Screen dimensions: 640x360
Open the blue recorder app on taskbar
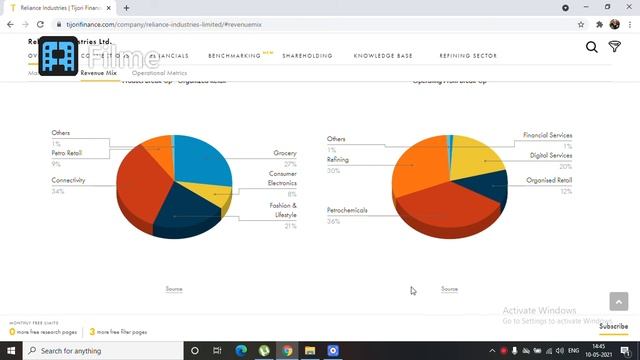tap(333, 351)
